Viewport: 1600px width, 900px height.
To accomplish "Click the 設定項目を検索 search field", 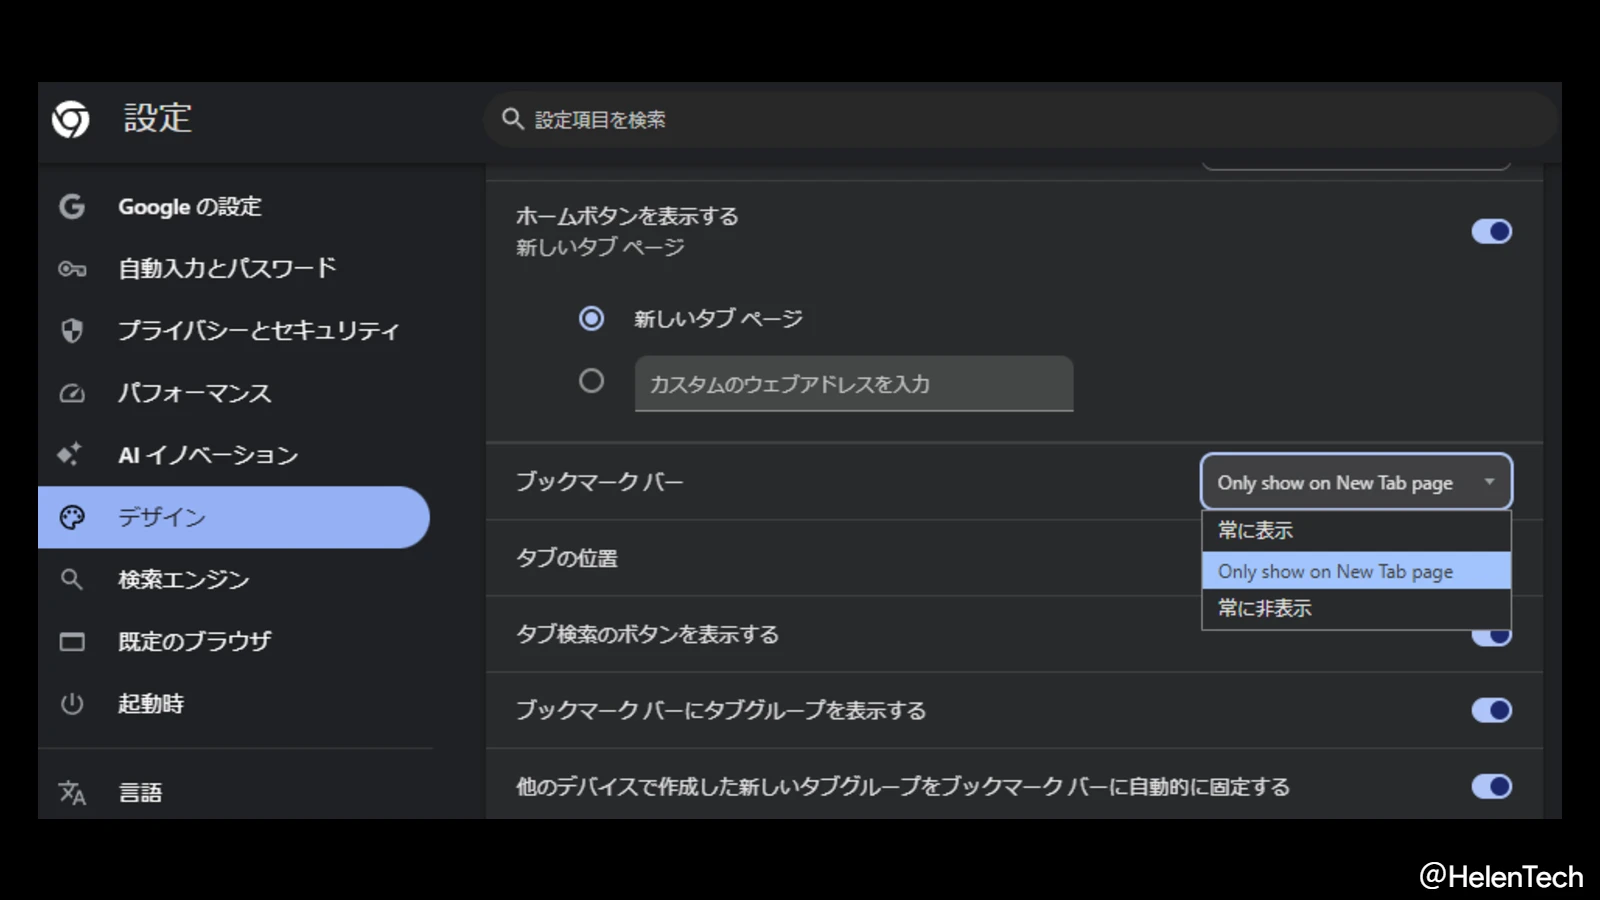I will click(x=1020, y=119).
